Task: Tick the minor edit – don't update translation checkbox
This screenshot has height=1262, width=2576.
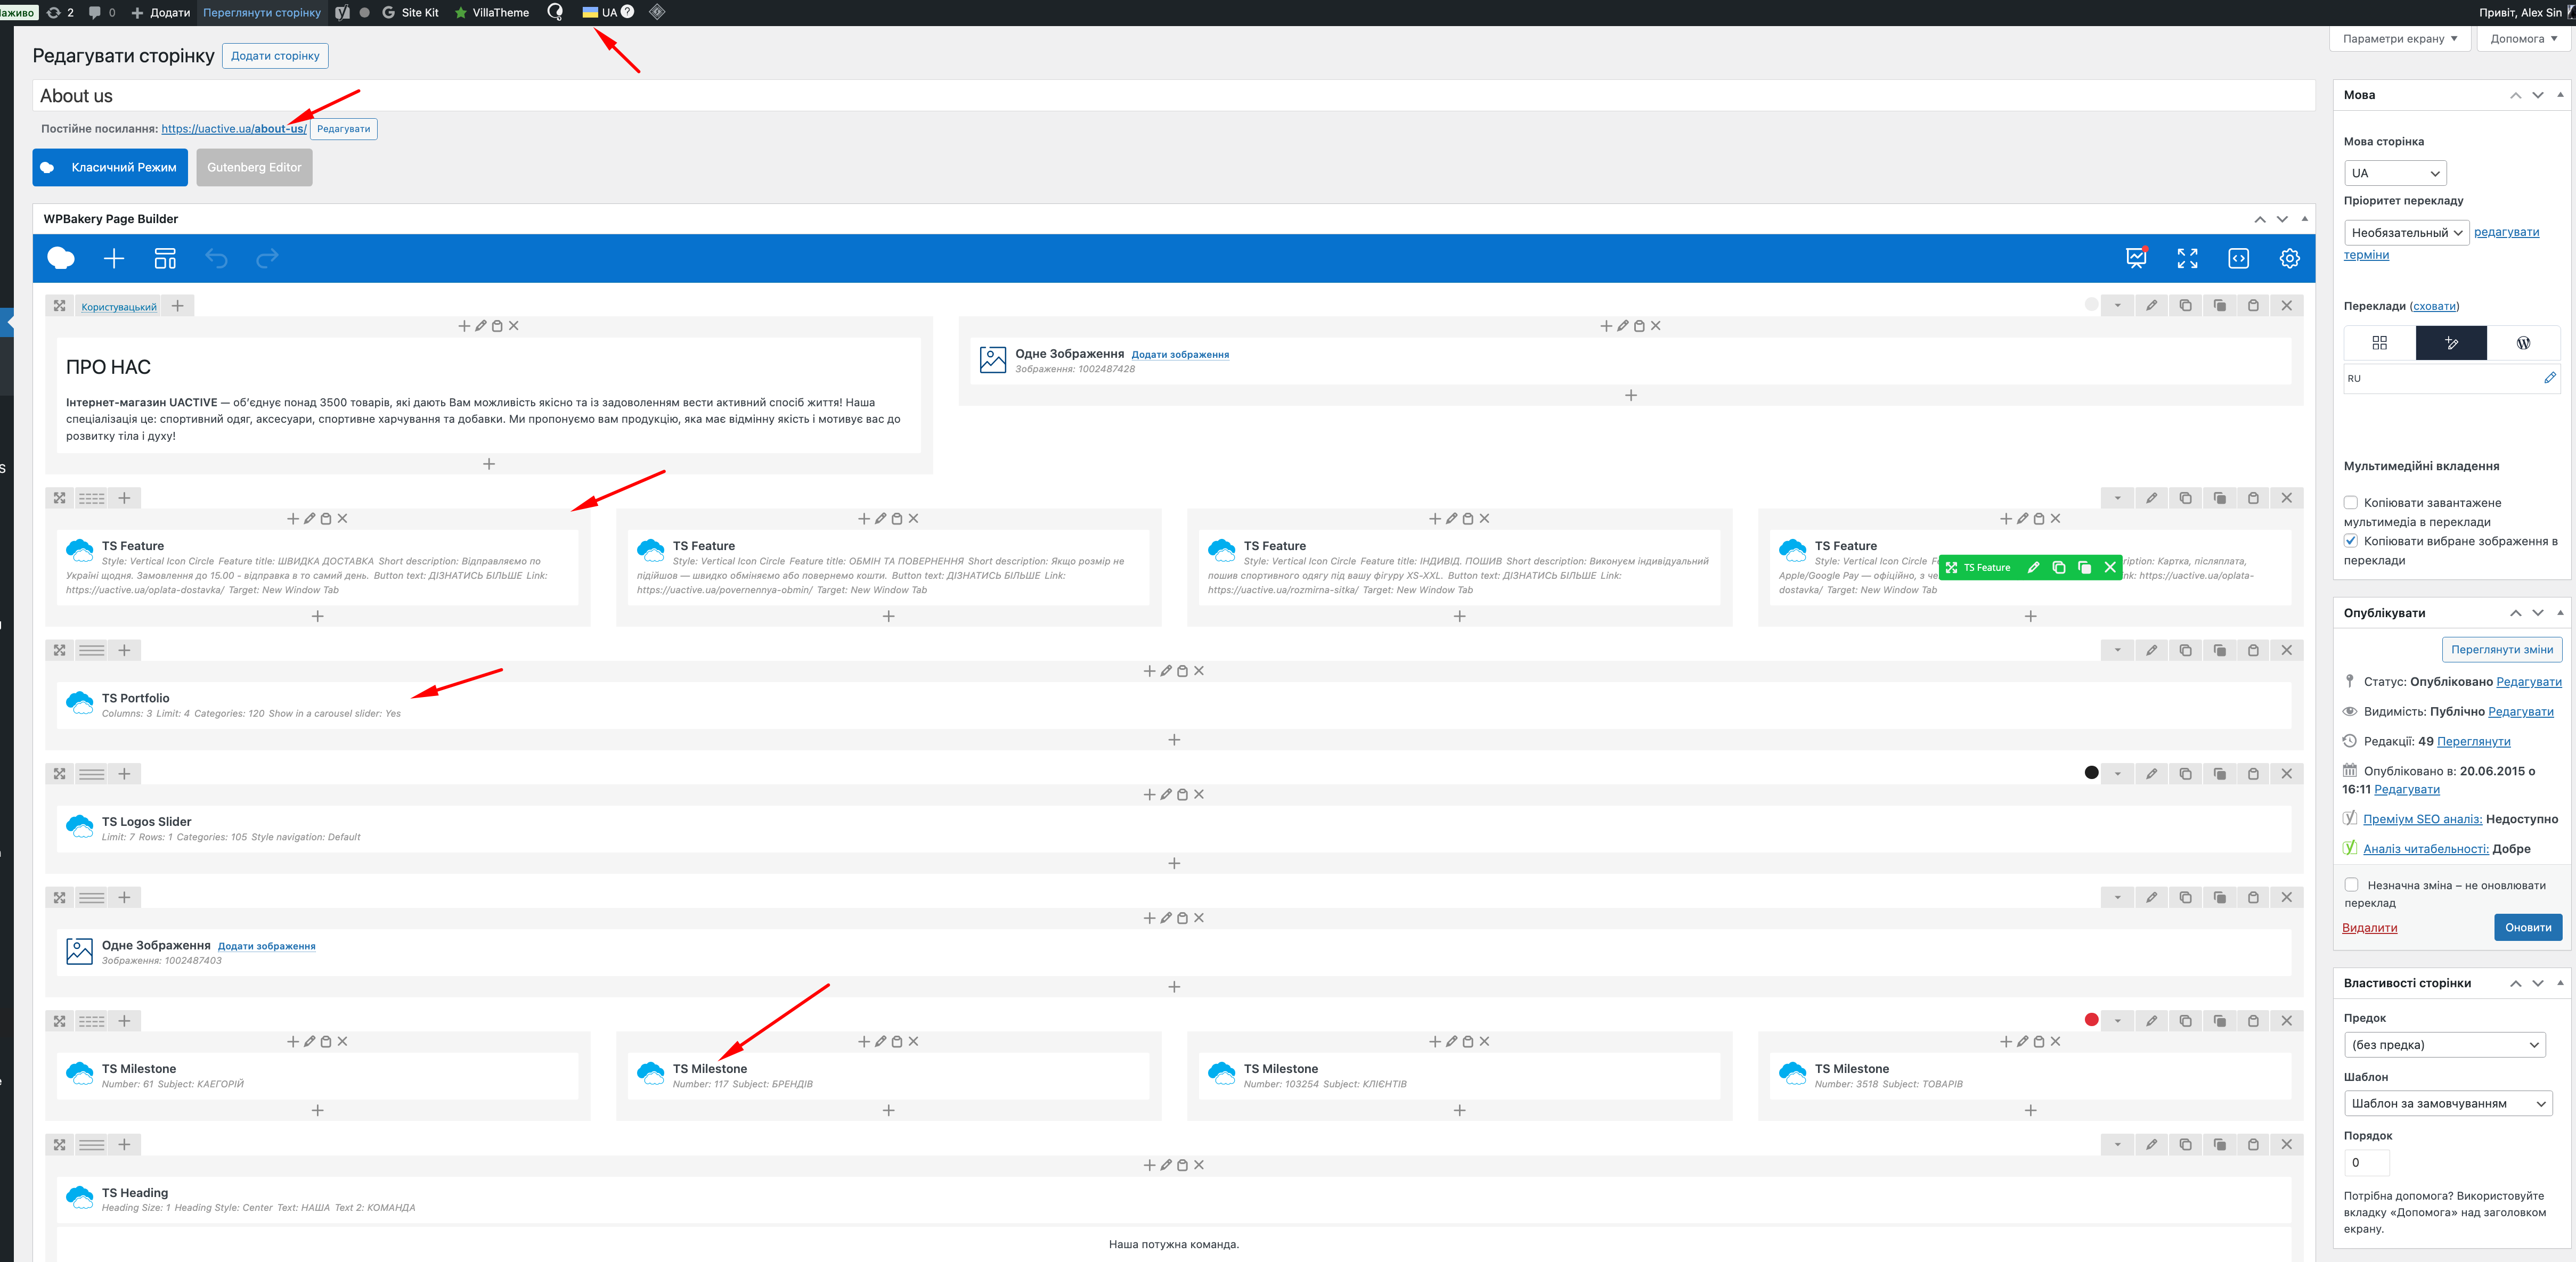Action: point(2352,885)
